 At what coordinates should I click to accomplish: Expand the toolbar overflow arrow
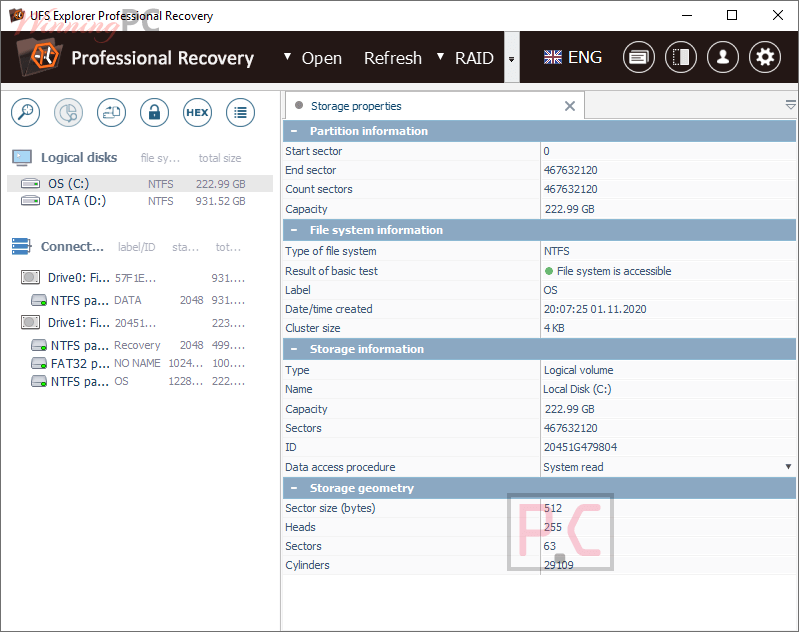512,59
